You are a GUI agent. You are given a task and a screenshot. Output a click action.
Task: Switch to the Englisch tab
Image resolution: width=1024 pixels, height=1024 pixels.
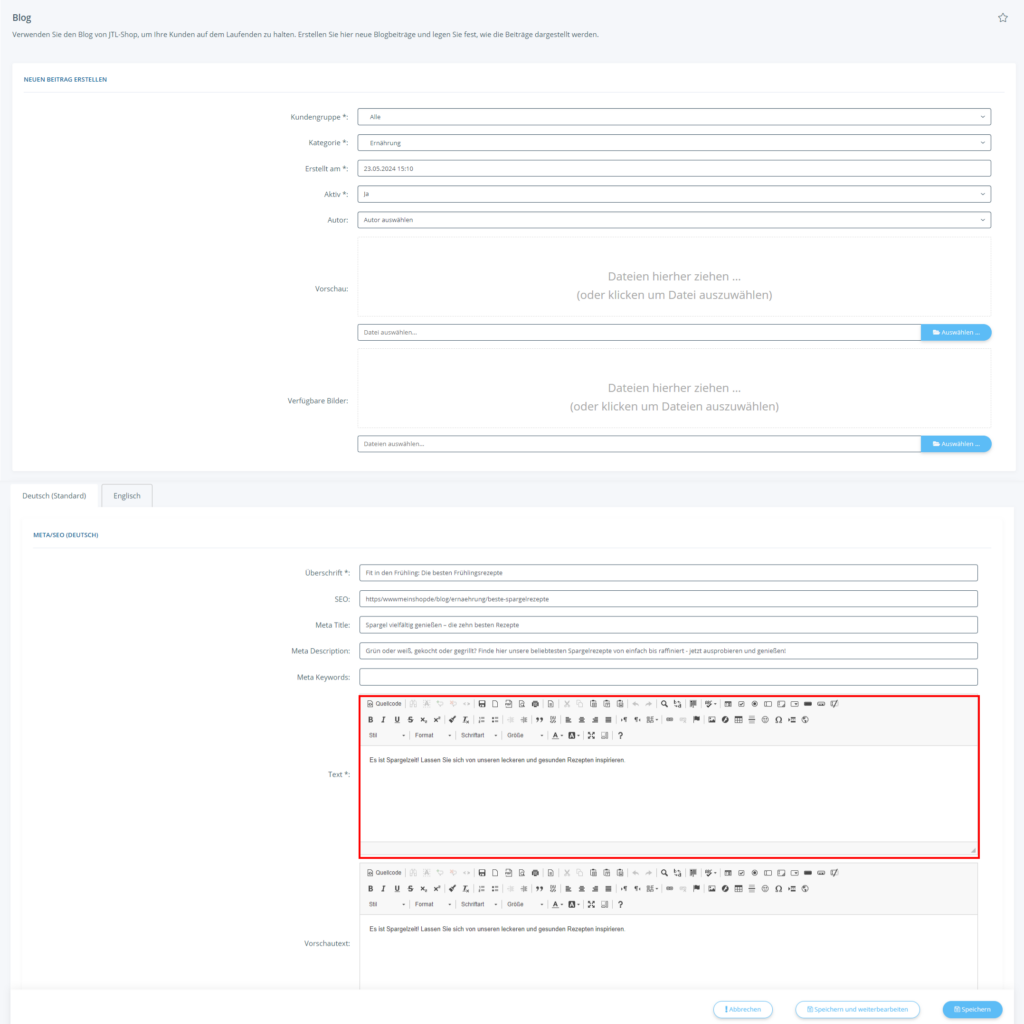(x=127, y=495)
